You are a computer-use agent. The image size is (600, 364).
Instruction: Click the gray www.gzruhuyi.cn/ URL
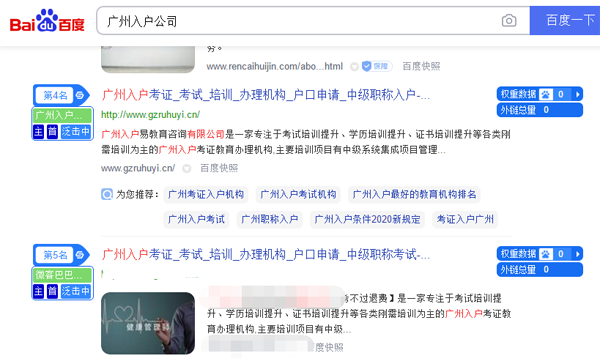click(138, 168)
